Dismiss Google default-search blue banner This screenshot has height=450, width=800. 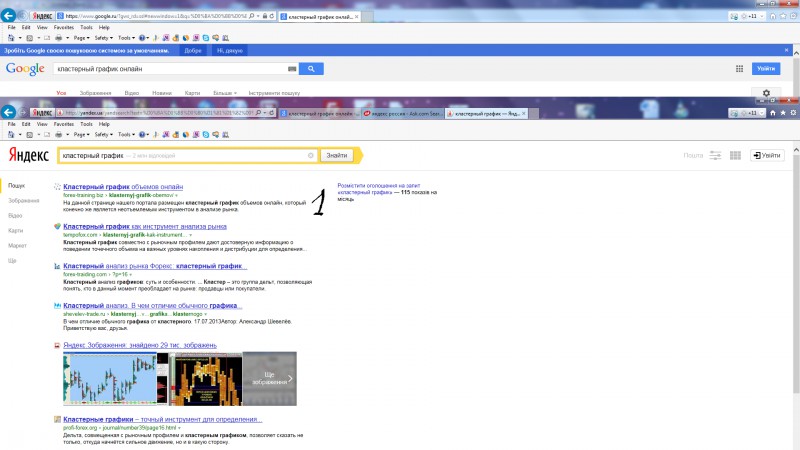click(786, 50)
